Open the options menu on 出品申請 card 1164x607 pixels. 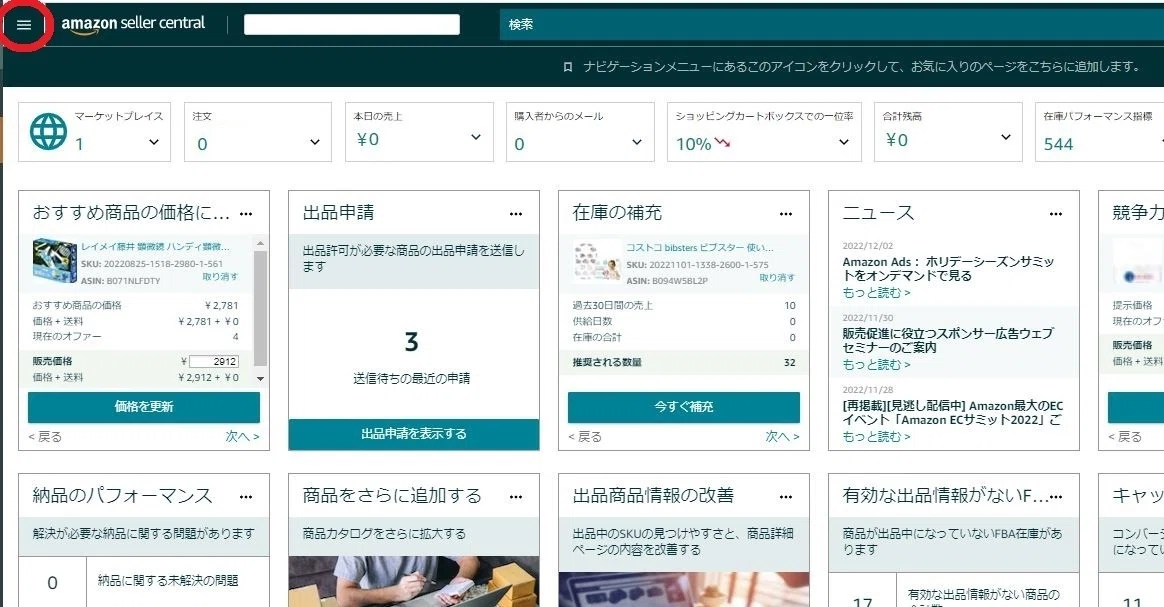tap(516, 214)
